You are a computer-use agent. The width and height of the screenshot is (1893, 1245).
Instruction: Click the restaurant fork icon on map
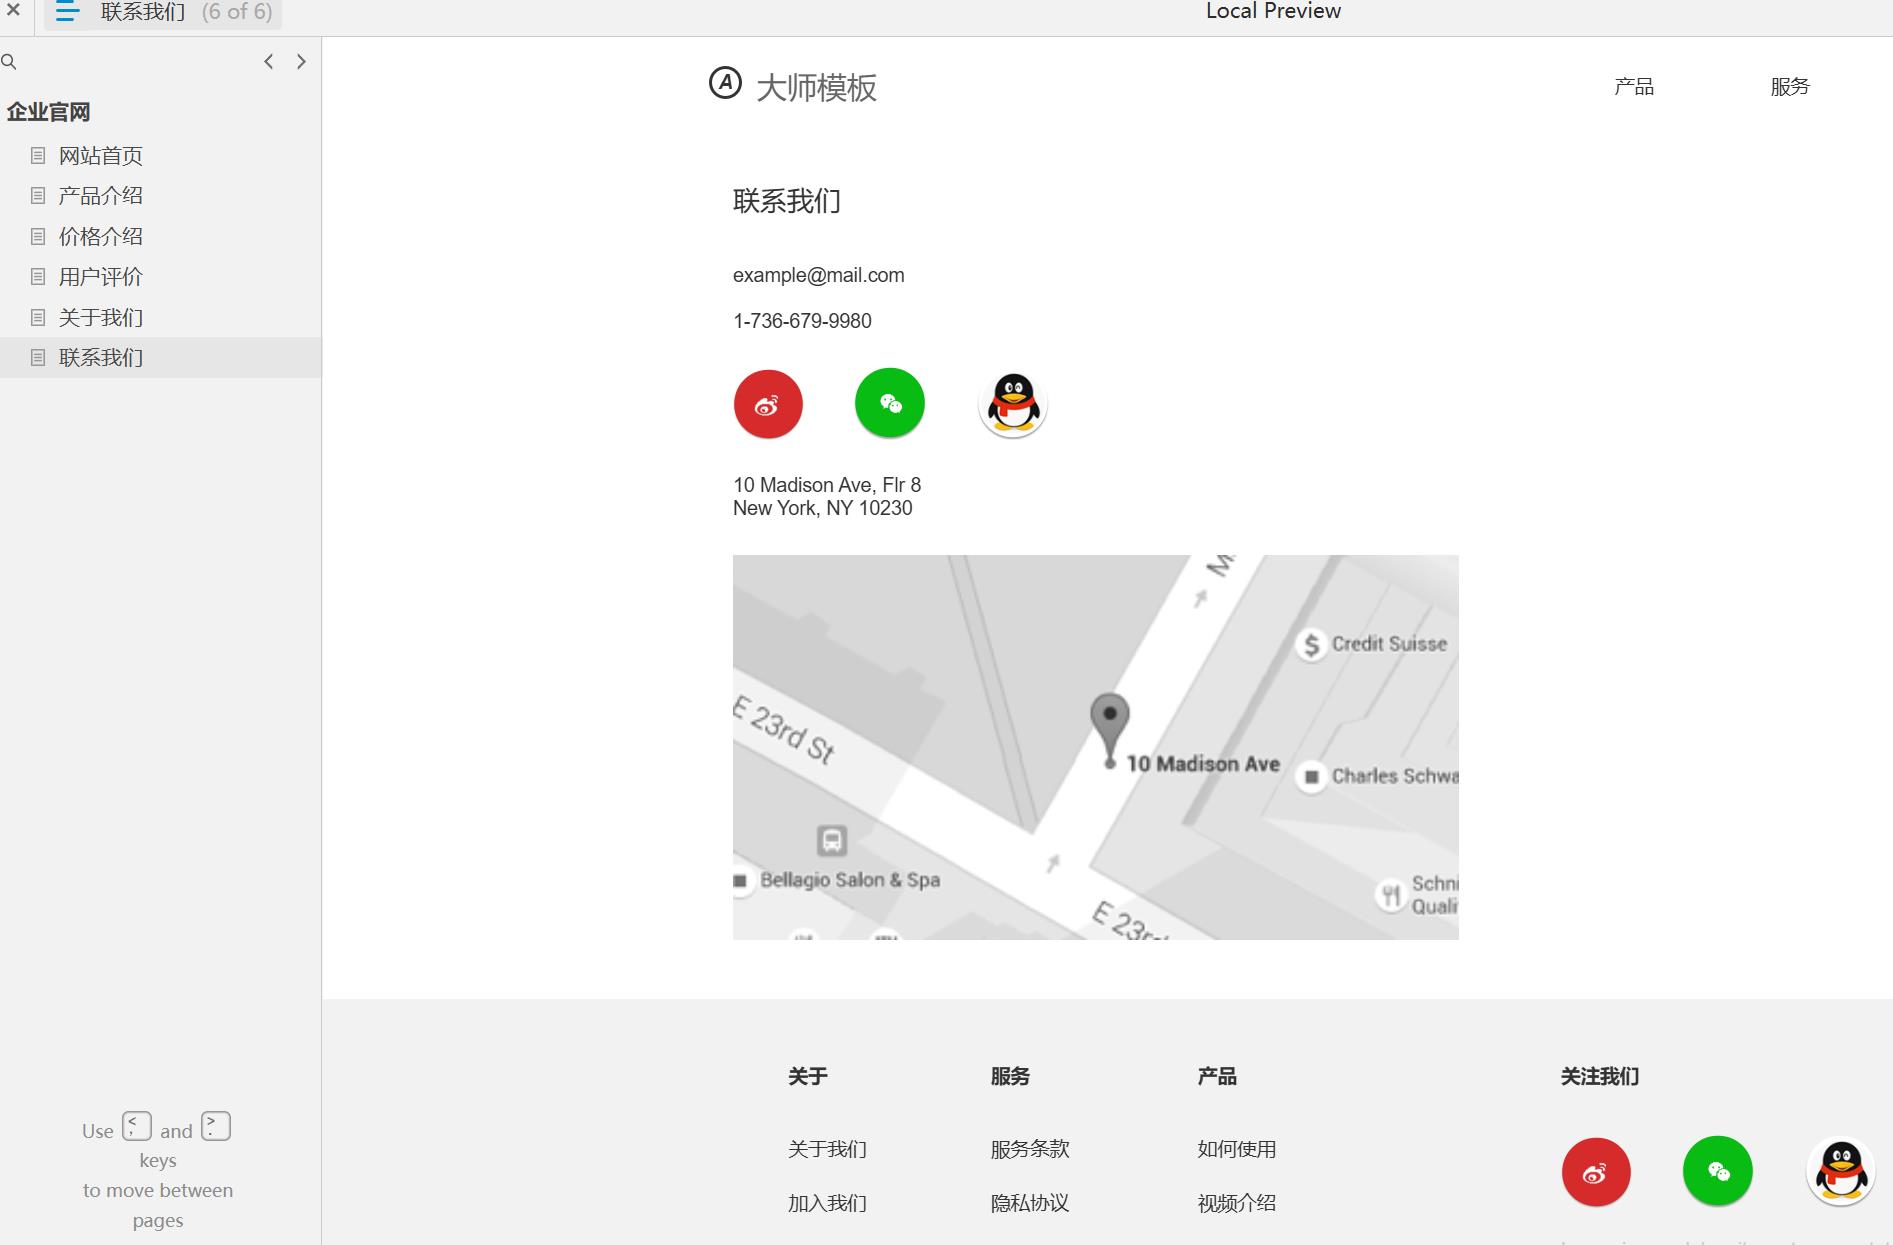coord(1390,895)
